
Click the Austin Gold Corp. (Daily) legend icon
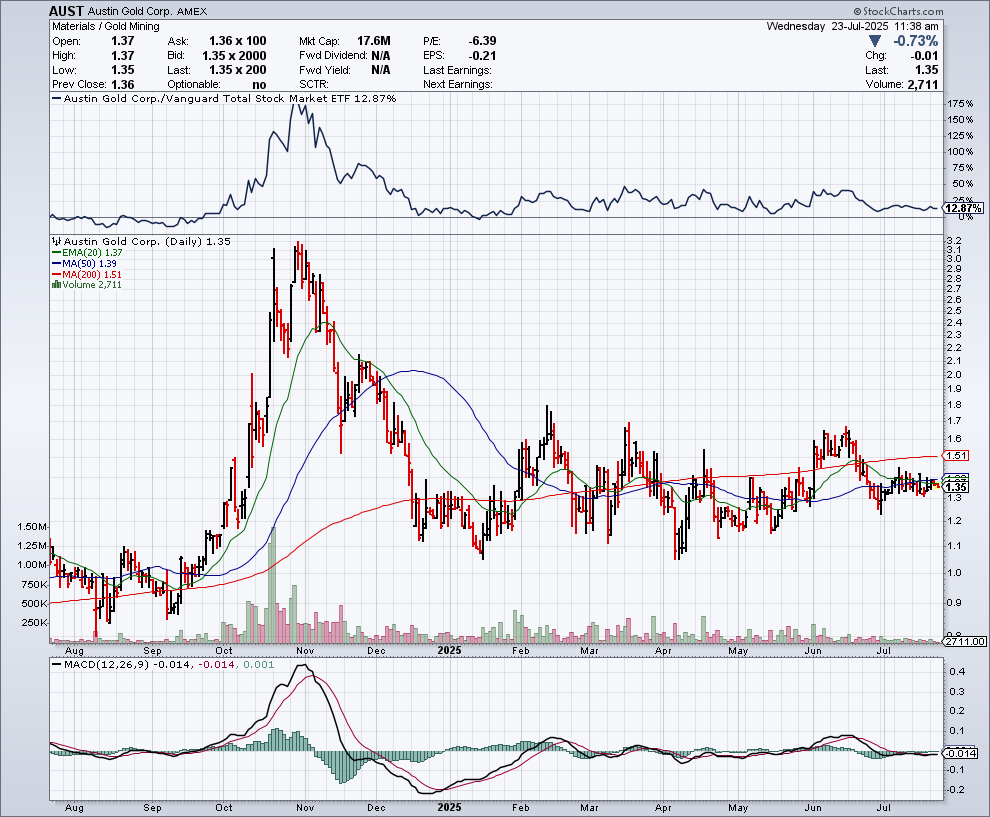click(55, 242)
